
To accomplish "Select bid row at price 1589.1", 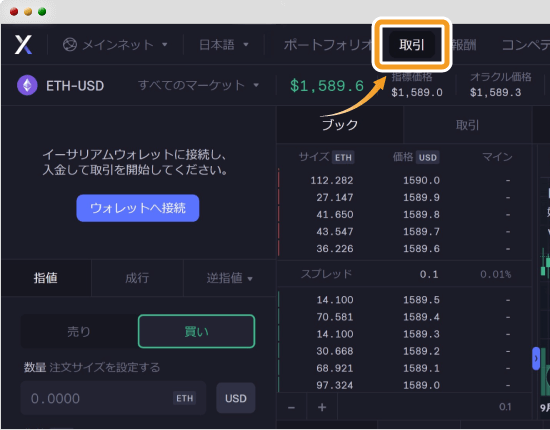I will tap(405, 368).
